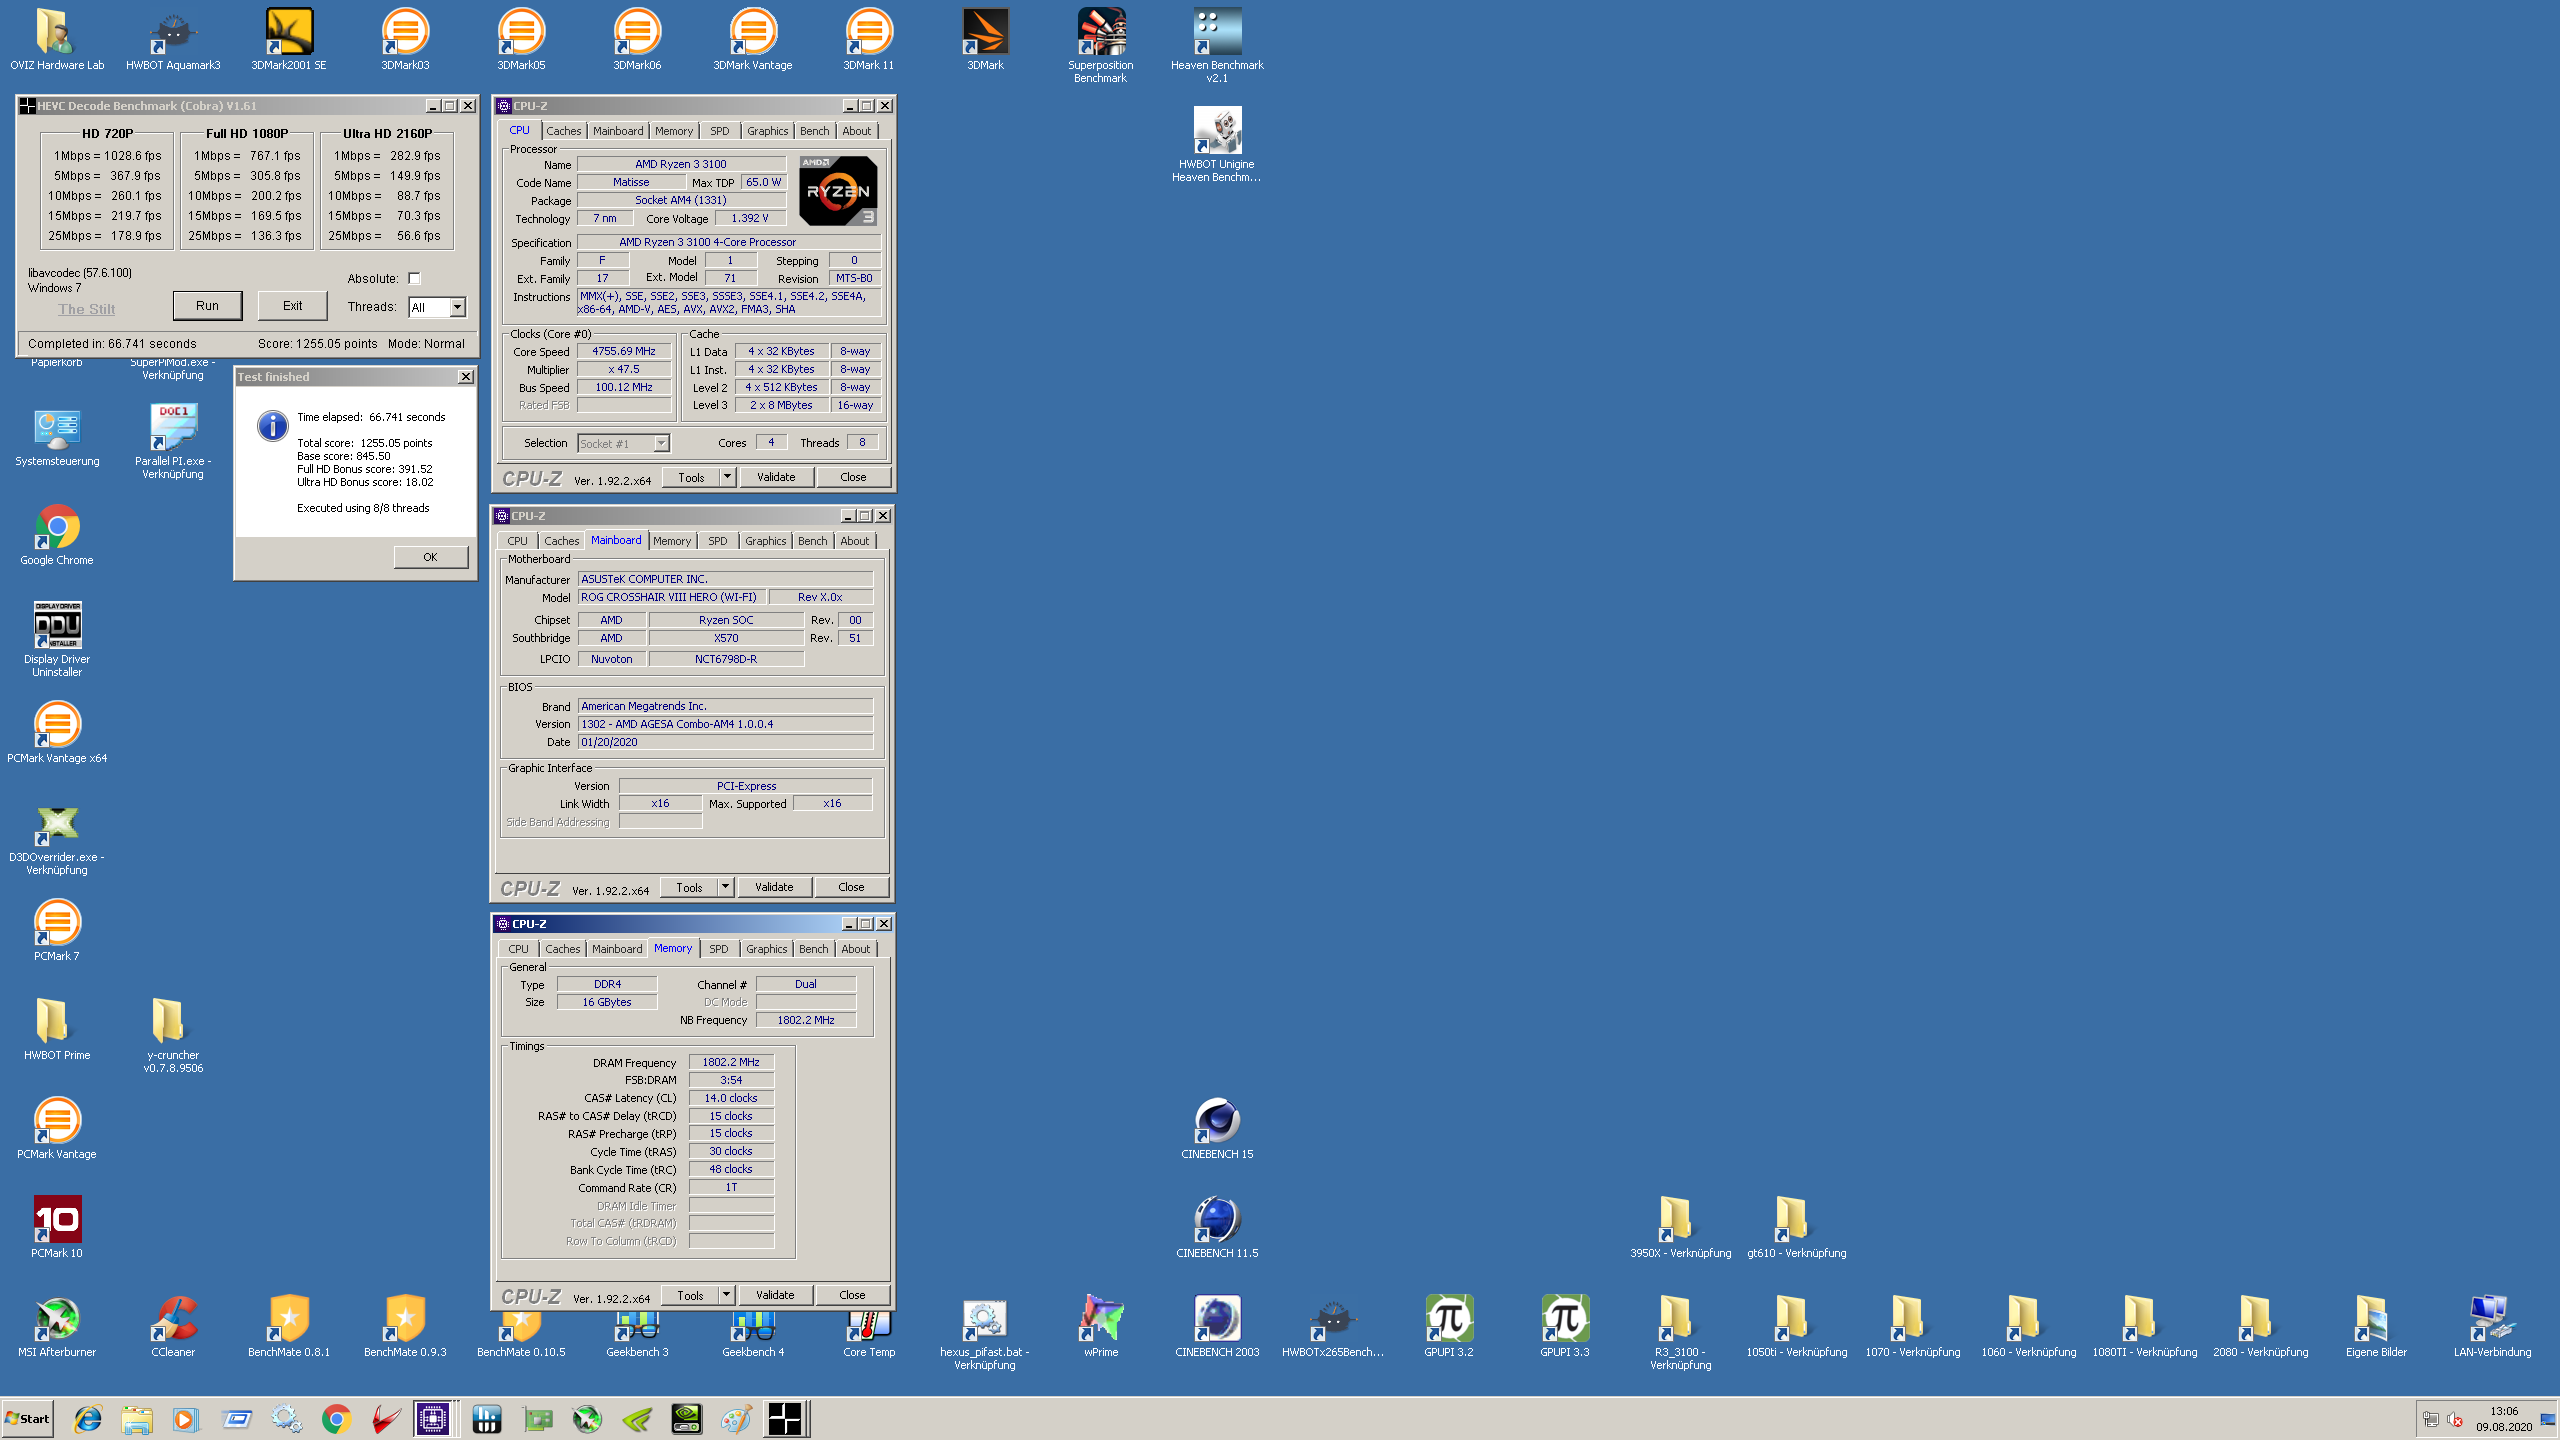Open the y-cruncher v0.7.8.9506 folder
2560x1440 pixels.
point(173,1035)
